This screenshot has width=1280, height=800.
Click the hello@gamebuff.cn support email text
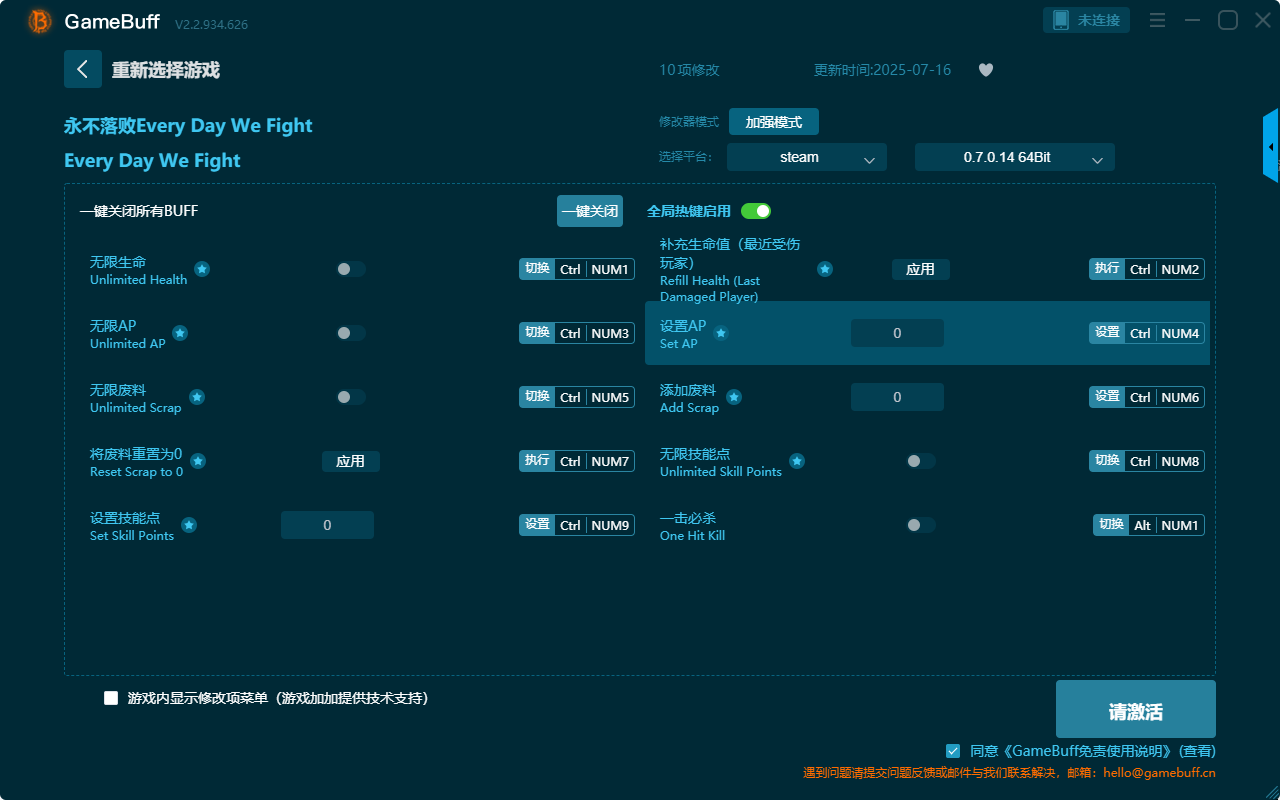pyautogui.click(x=1159, y=773)
